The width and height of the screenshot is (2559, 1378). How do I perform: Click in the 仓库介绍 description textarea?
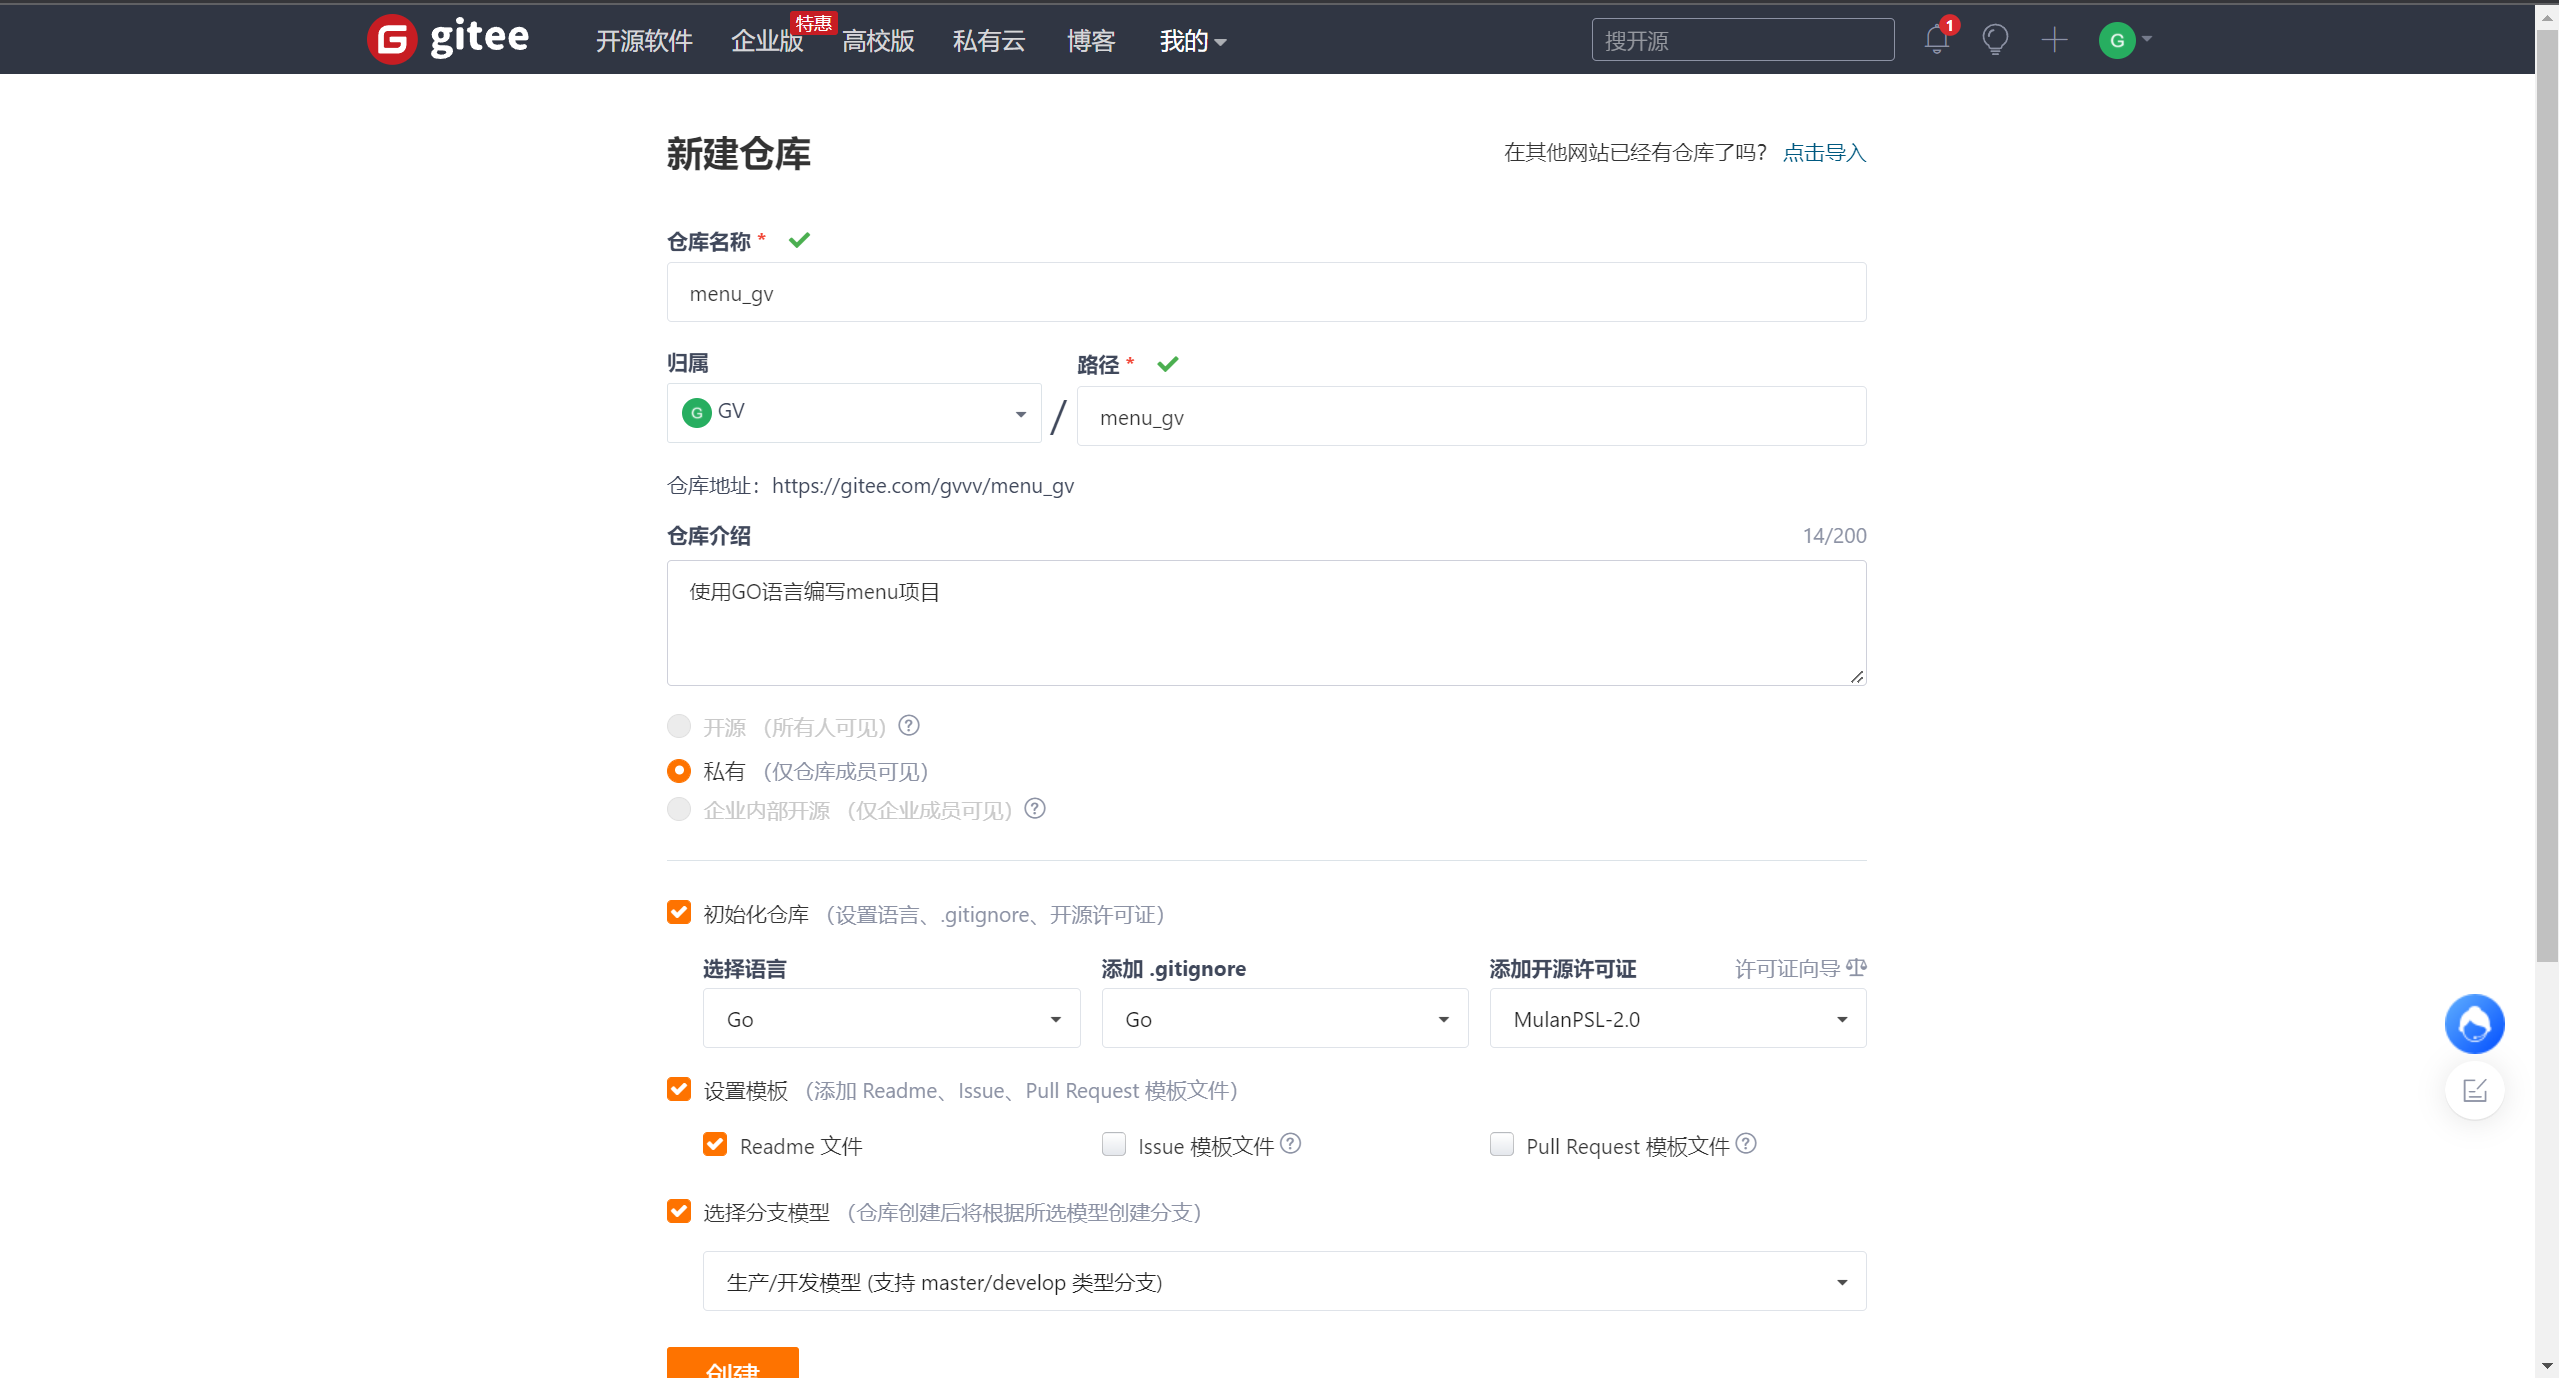pos(1266,623)
